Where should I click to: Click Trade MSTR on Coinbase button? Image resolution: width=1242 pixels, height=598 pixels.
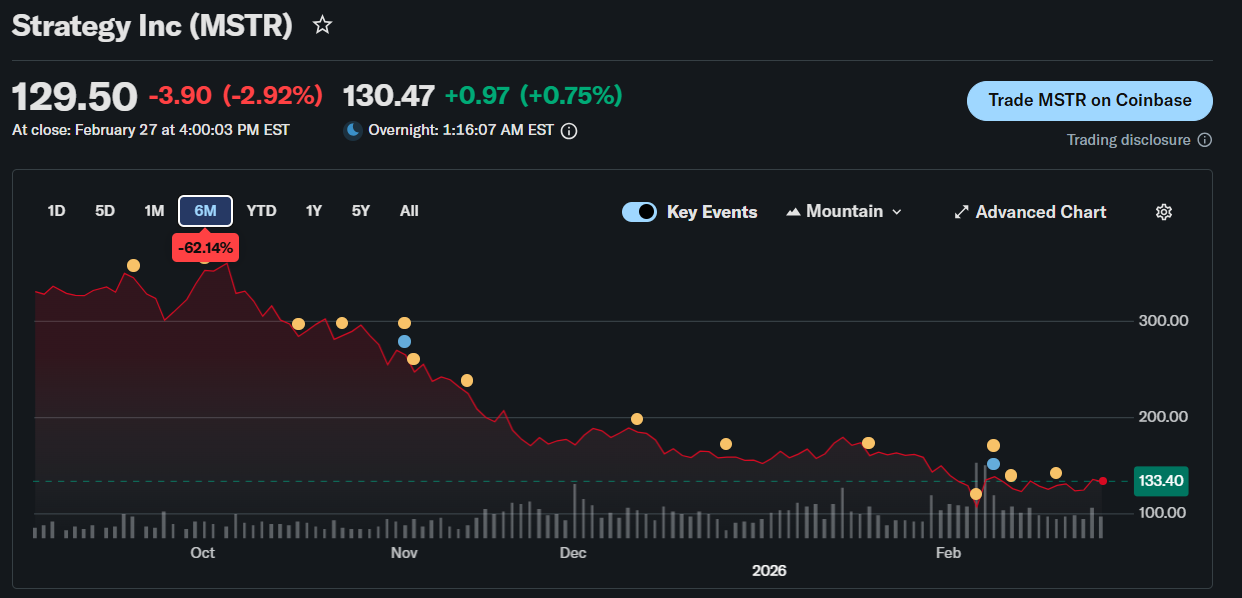(x=1090, y=100)
